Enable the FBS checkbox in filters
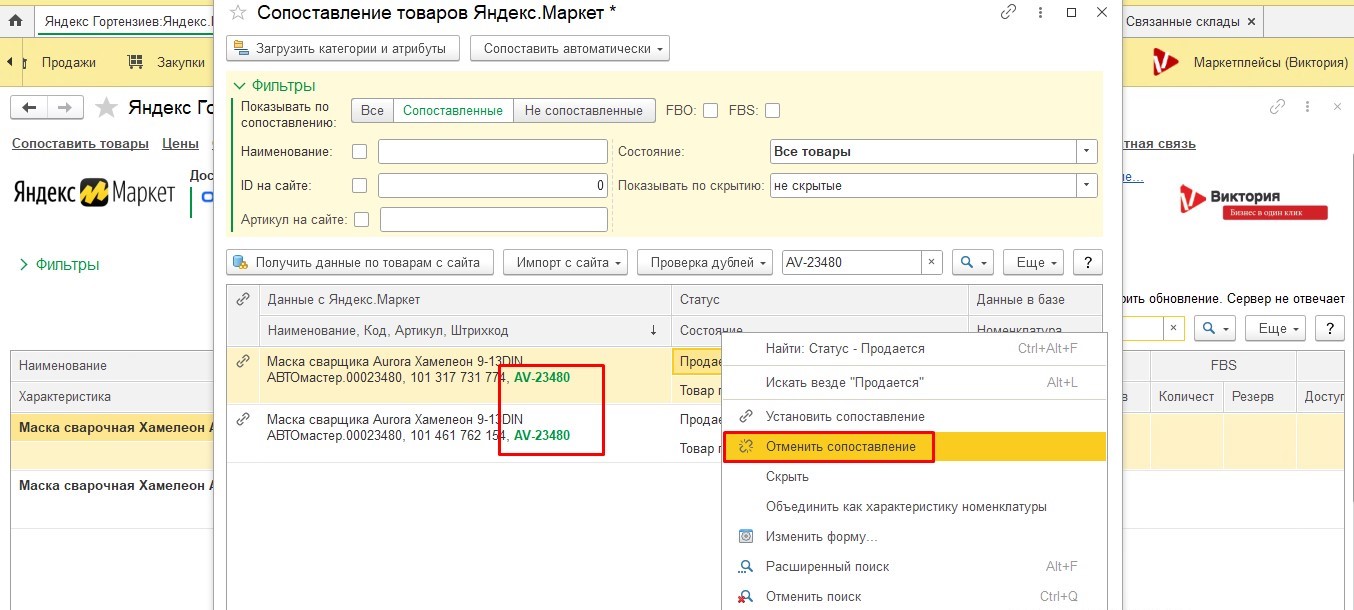1354x610 pixels. 772,111
